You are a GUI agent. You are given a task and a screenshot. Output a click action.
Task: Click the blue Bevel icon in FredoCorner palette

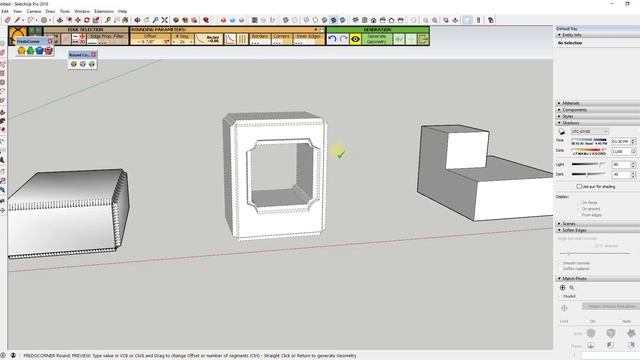(40, 51)
